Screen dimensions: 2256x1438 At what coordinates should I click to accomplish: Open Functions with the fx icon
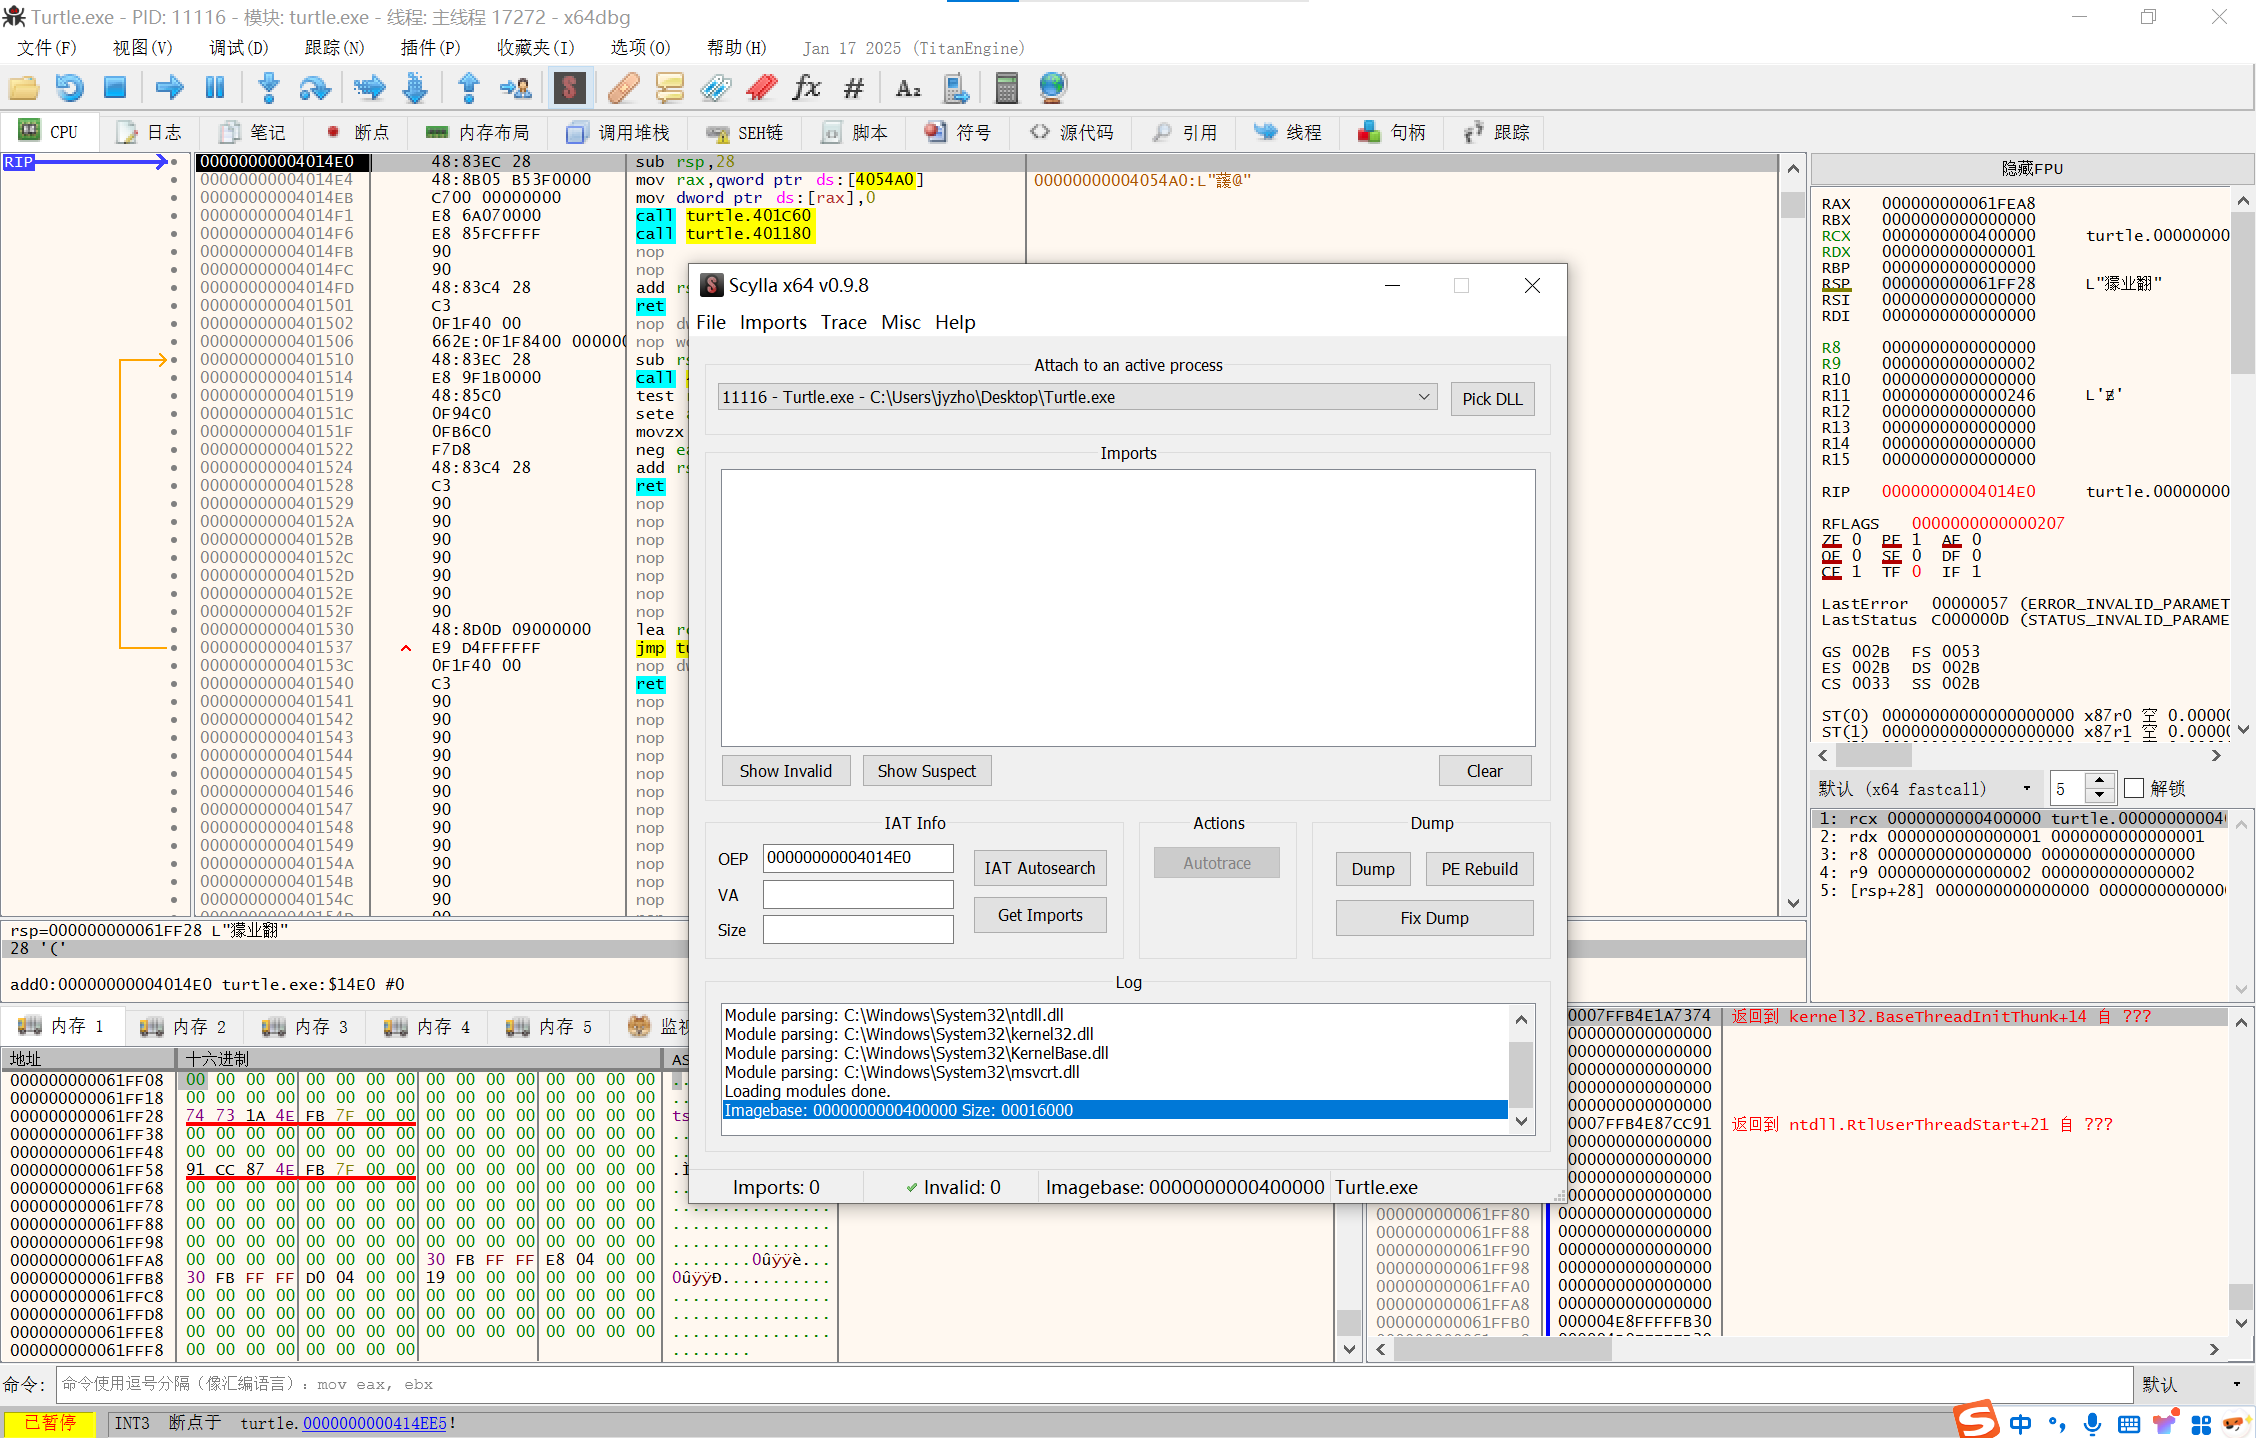pyautogui.click(x=806, y=88)
